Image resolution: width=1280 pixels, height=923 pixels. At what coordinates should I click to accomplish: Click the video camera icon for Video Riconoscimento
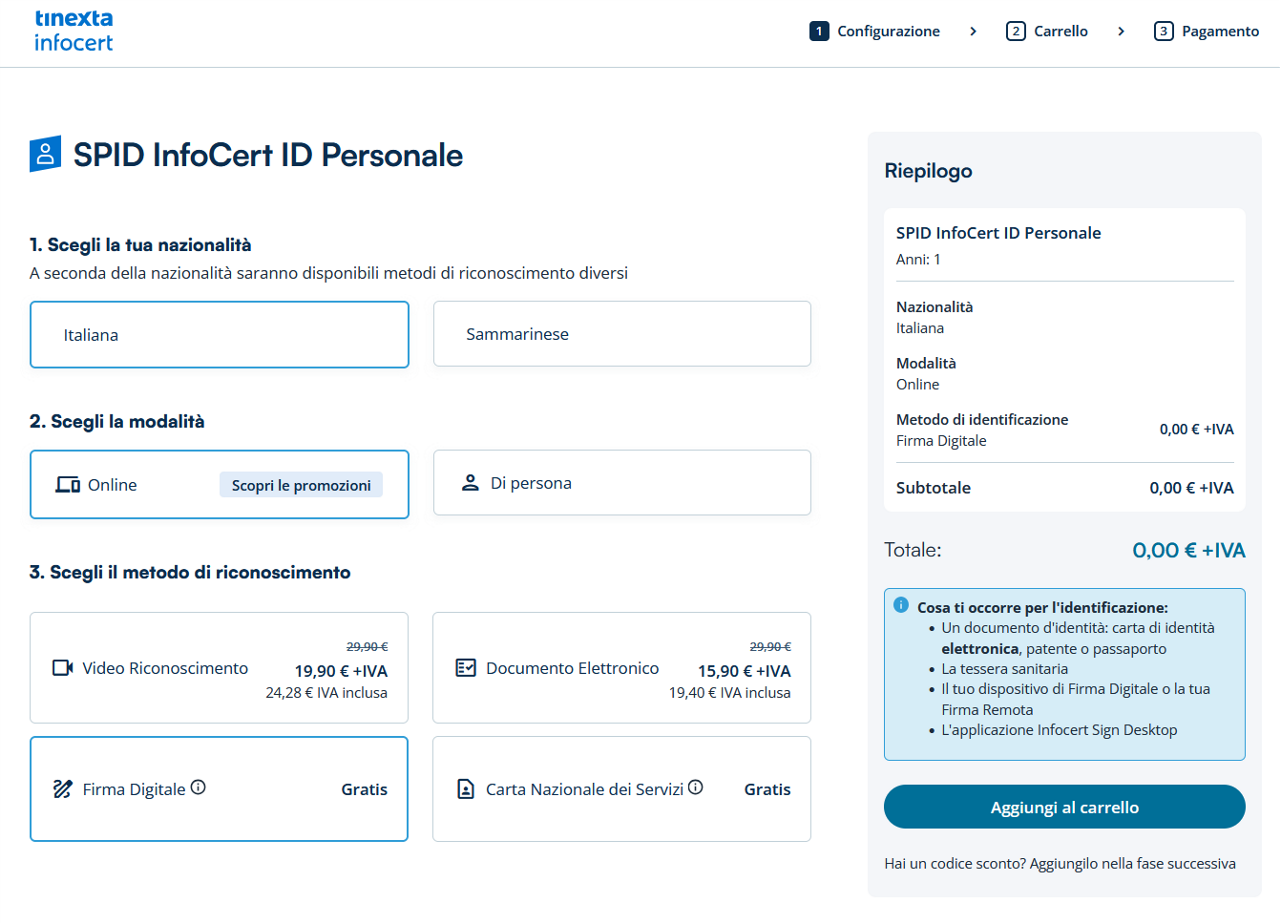click(x=63, y=668)
